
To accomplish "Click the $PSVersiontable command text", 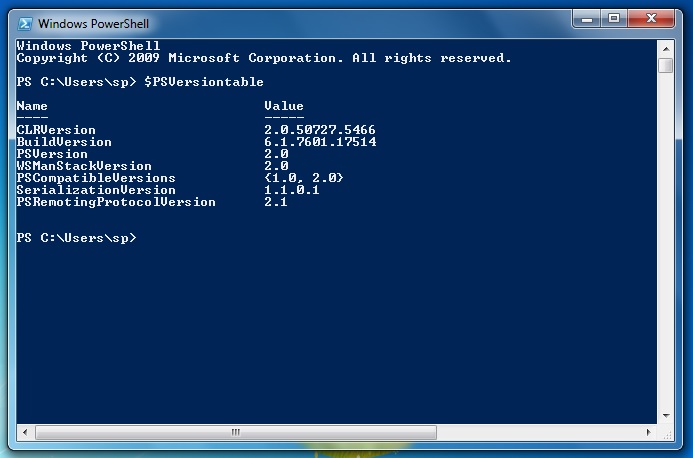I will point(204,82).
